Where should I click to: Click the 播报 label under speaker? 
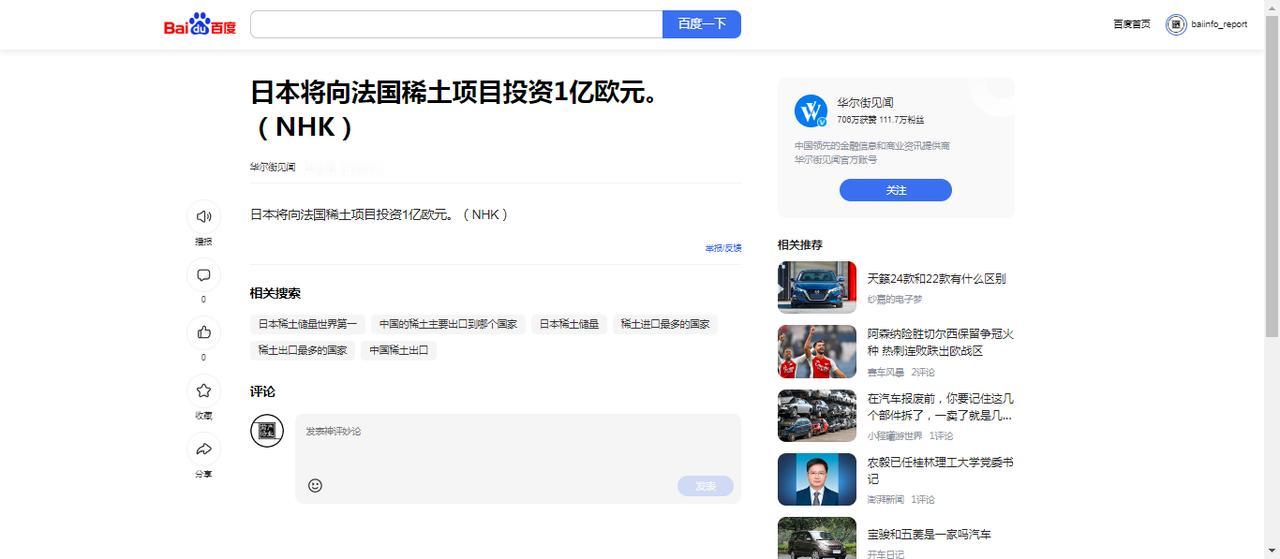pos(204,241)
